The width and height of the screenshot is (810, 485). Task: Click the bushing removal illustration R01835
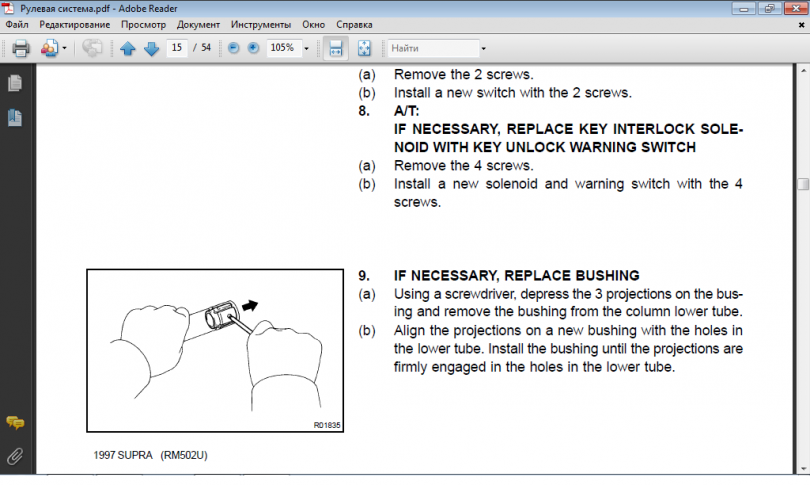click(x=215, y=350)
